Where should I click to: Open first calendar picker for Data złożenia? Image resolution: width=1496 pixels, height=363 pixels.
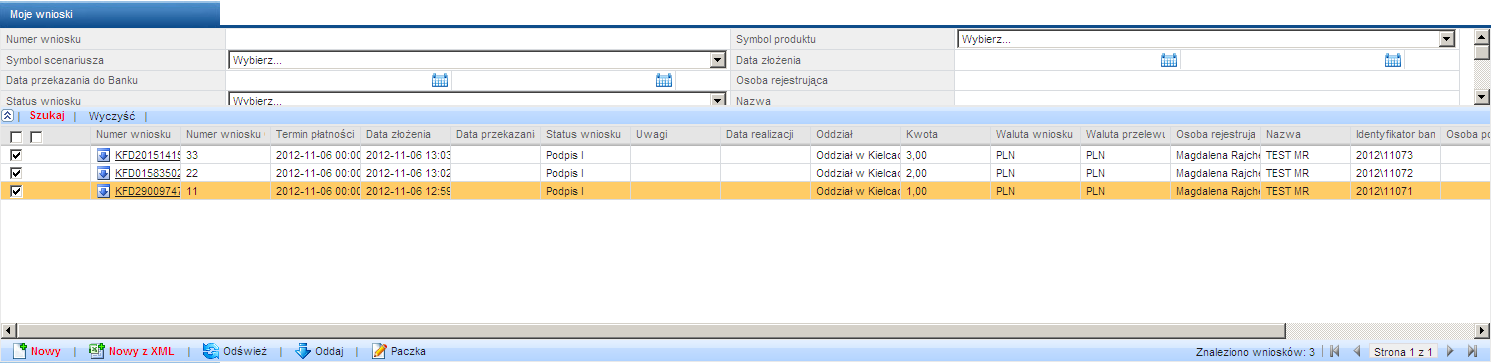click(1169, 60)
